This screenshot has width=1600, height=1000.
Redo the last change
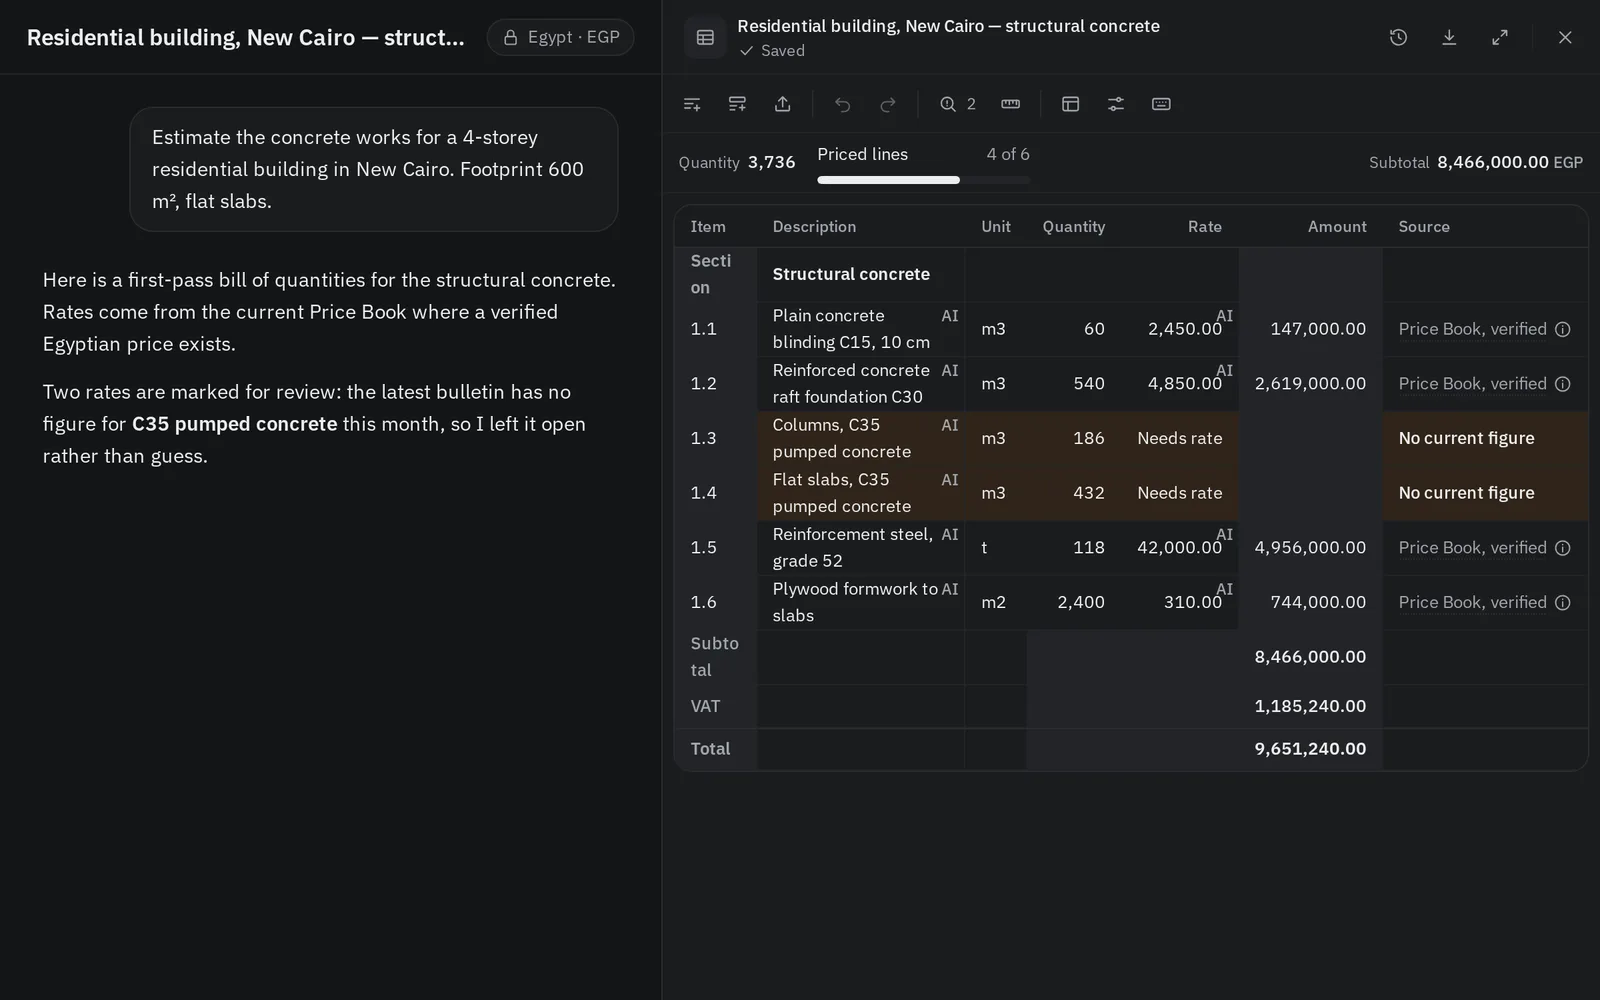(x=888, y=104)
